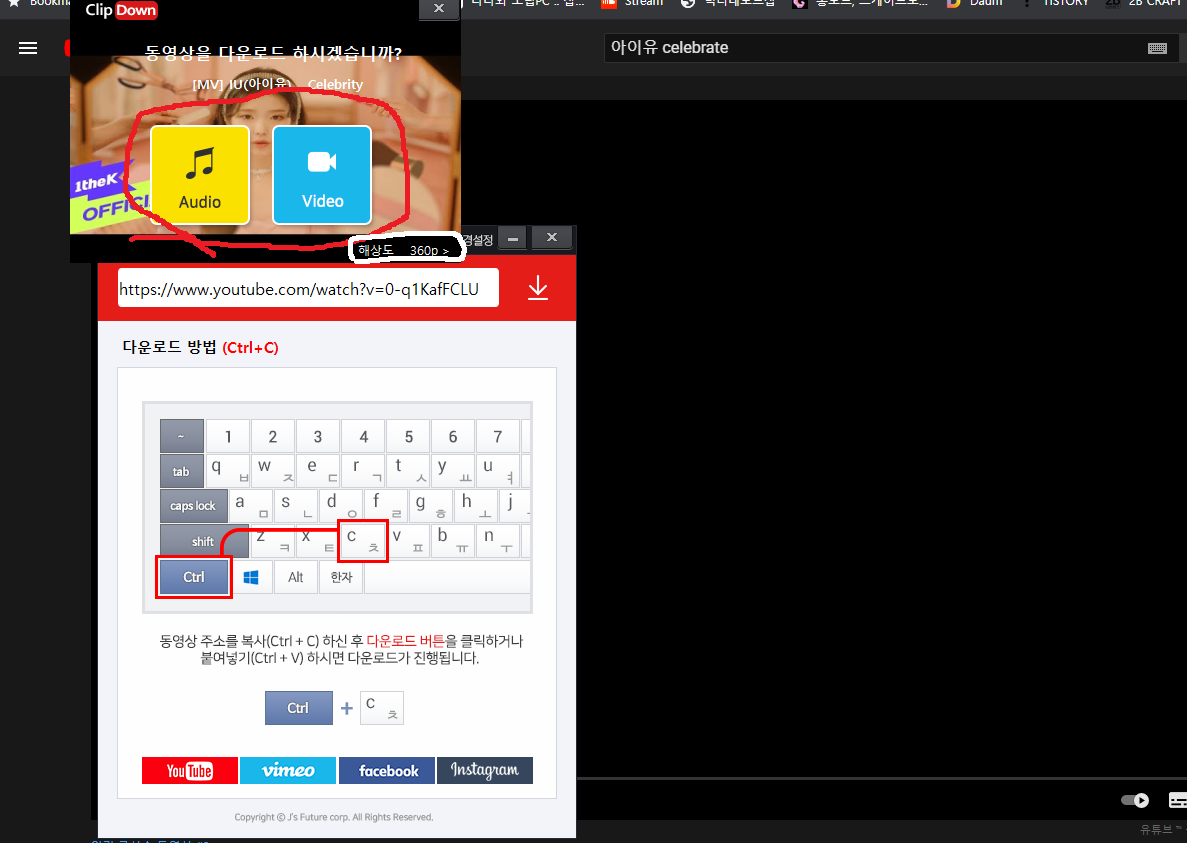Open the 환경설정 settings in Clip Down
Viewport: 1187px width, 843px height.
pyautogui.click(x=478, y=240)
